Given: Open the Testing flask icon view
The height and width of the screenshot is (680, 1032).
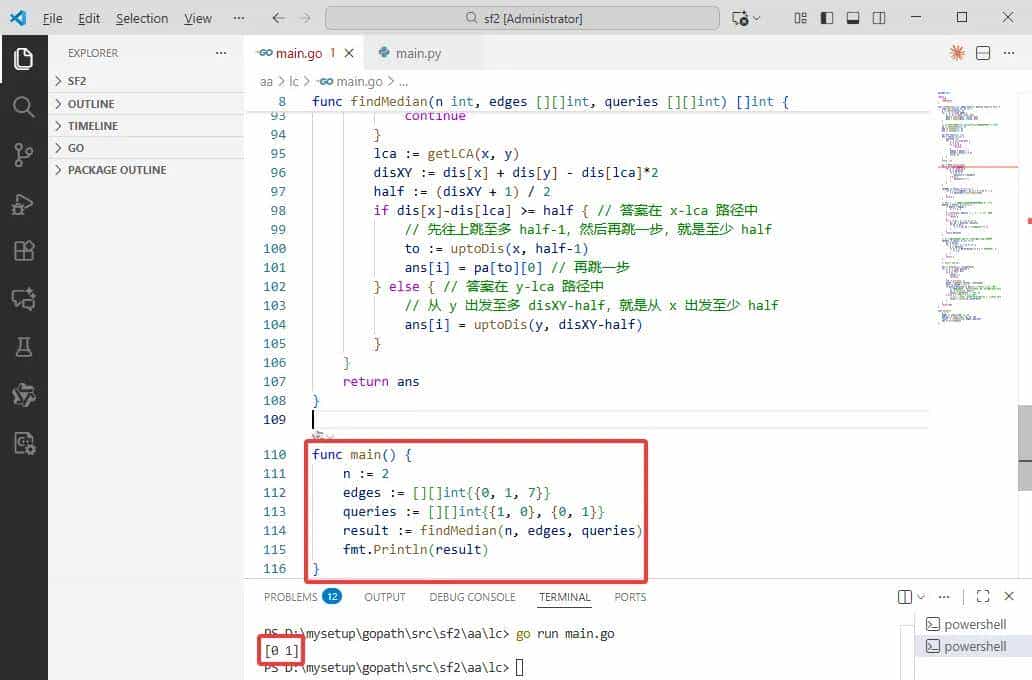Looking at the screenshot, I should tap(24, 346).
